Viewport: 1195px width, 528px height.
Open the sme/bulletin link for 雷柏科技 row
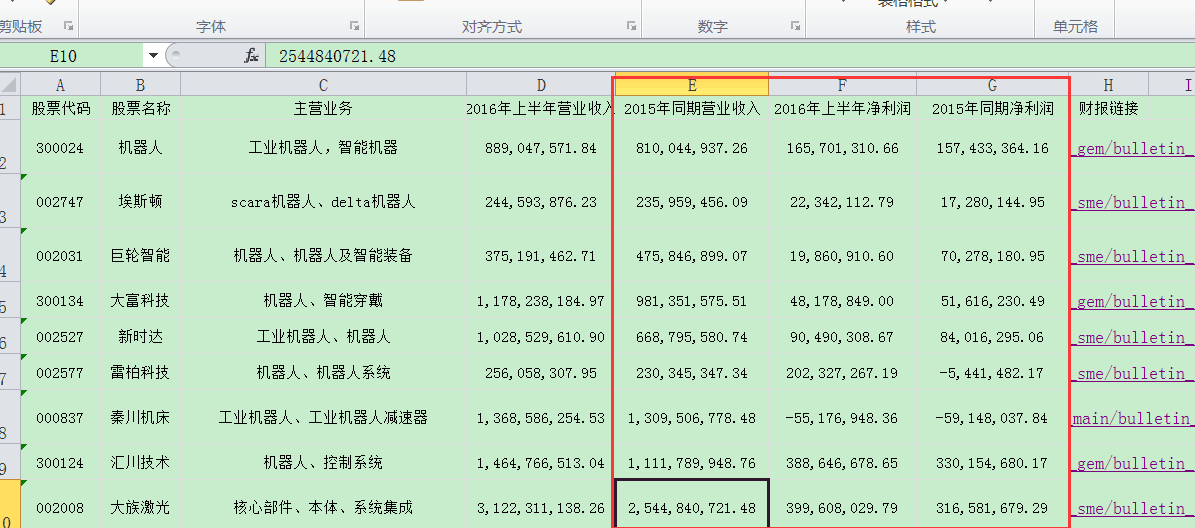click(x=1133, y=373)
